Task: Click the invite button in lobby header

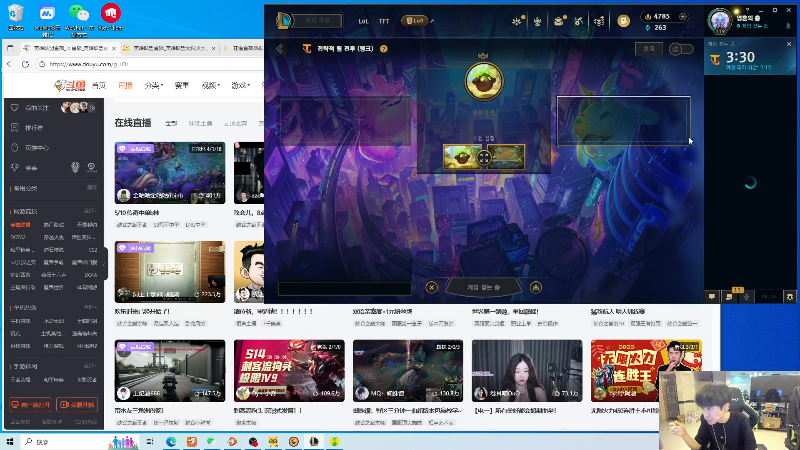Action: pyautogui.click(x=648, y=49)
